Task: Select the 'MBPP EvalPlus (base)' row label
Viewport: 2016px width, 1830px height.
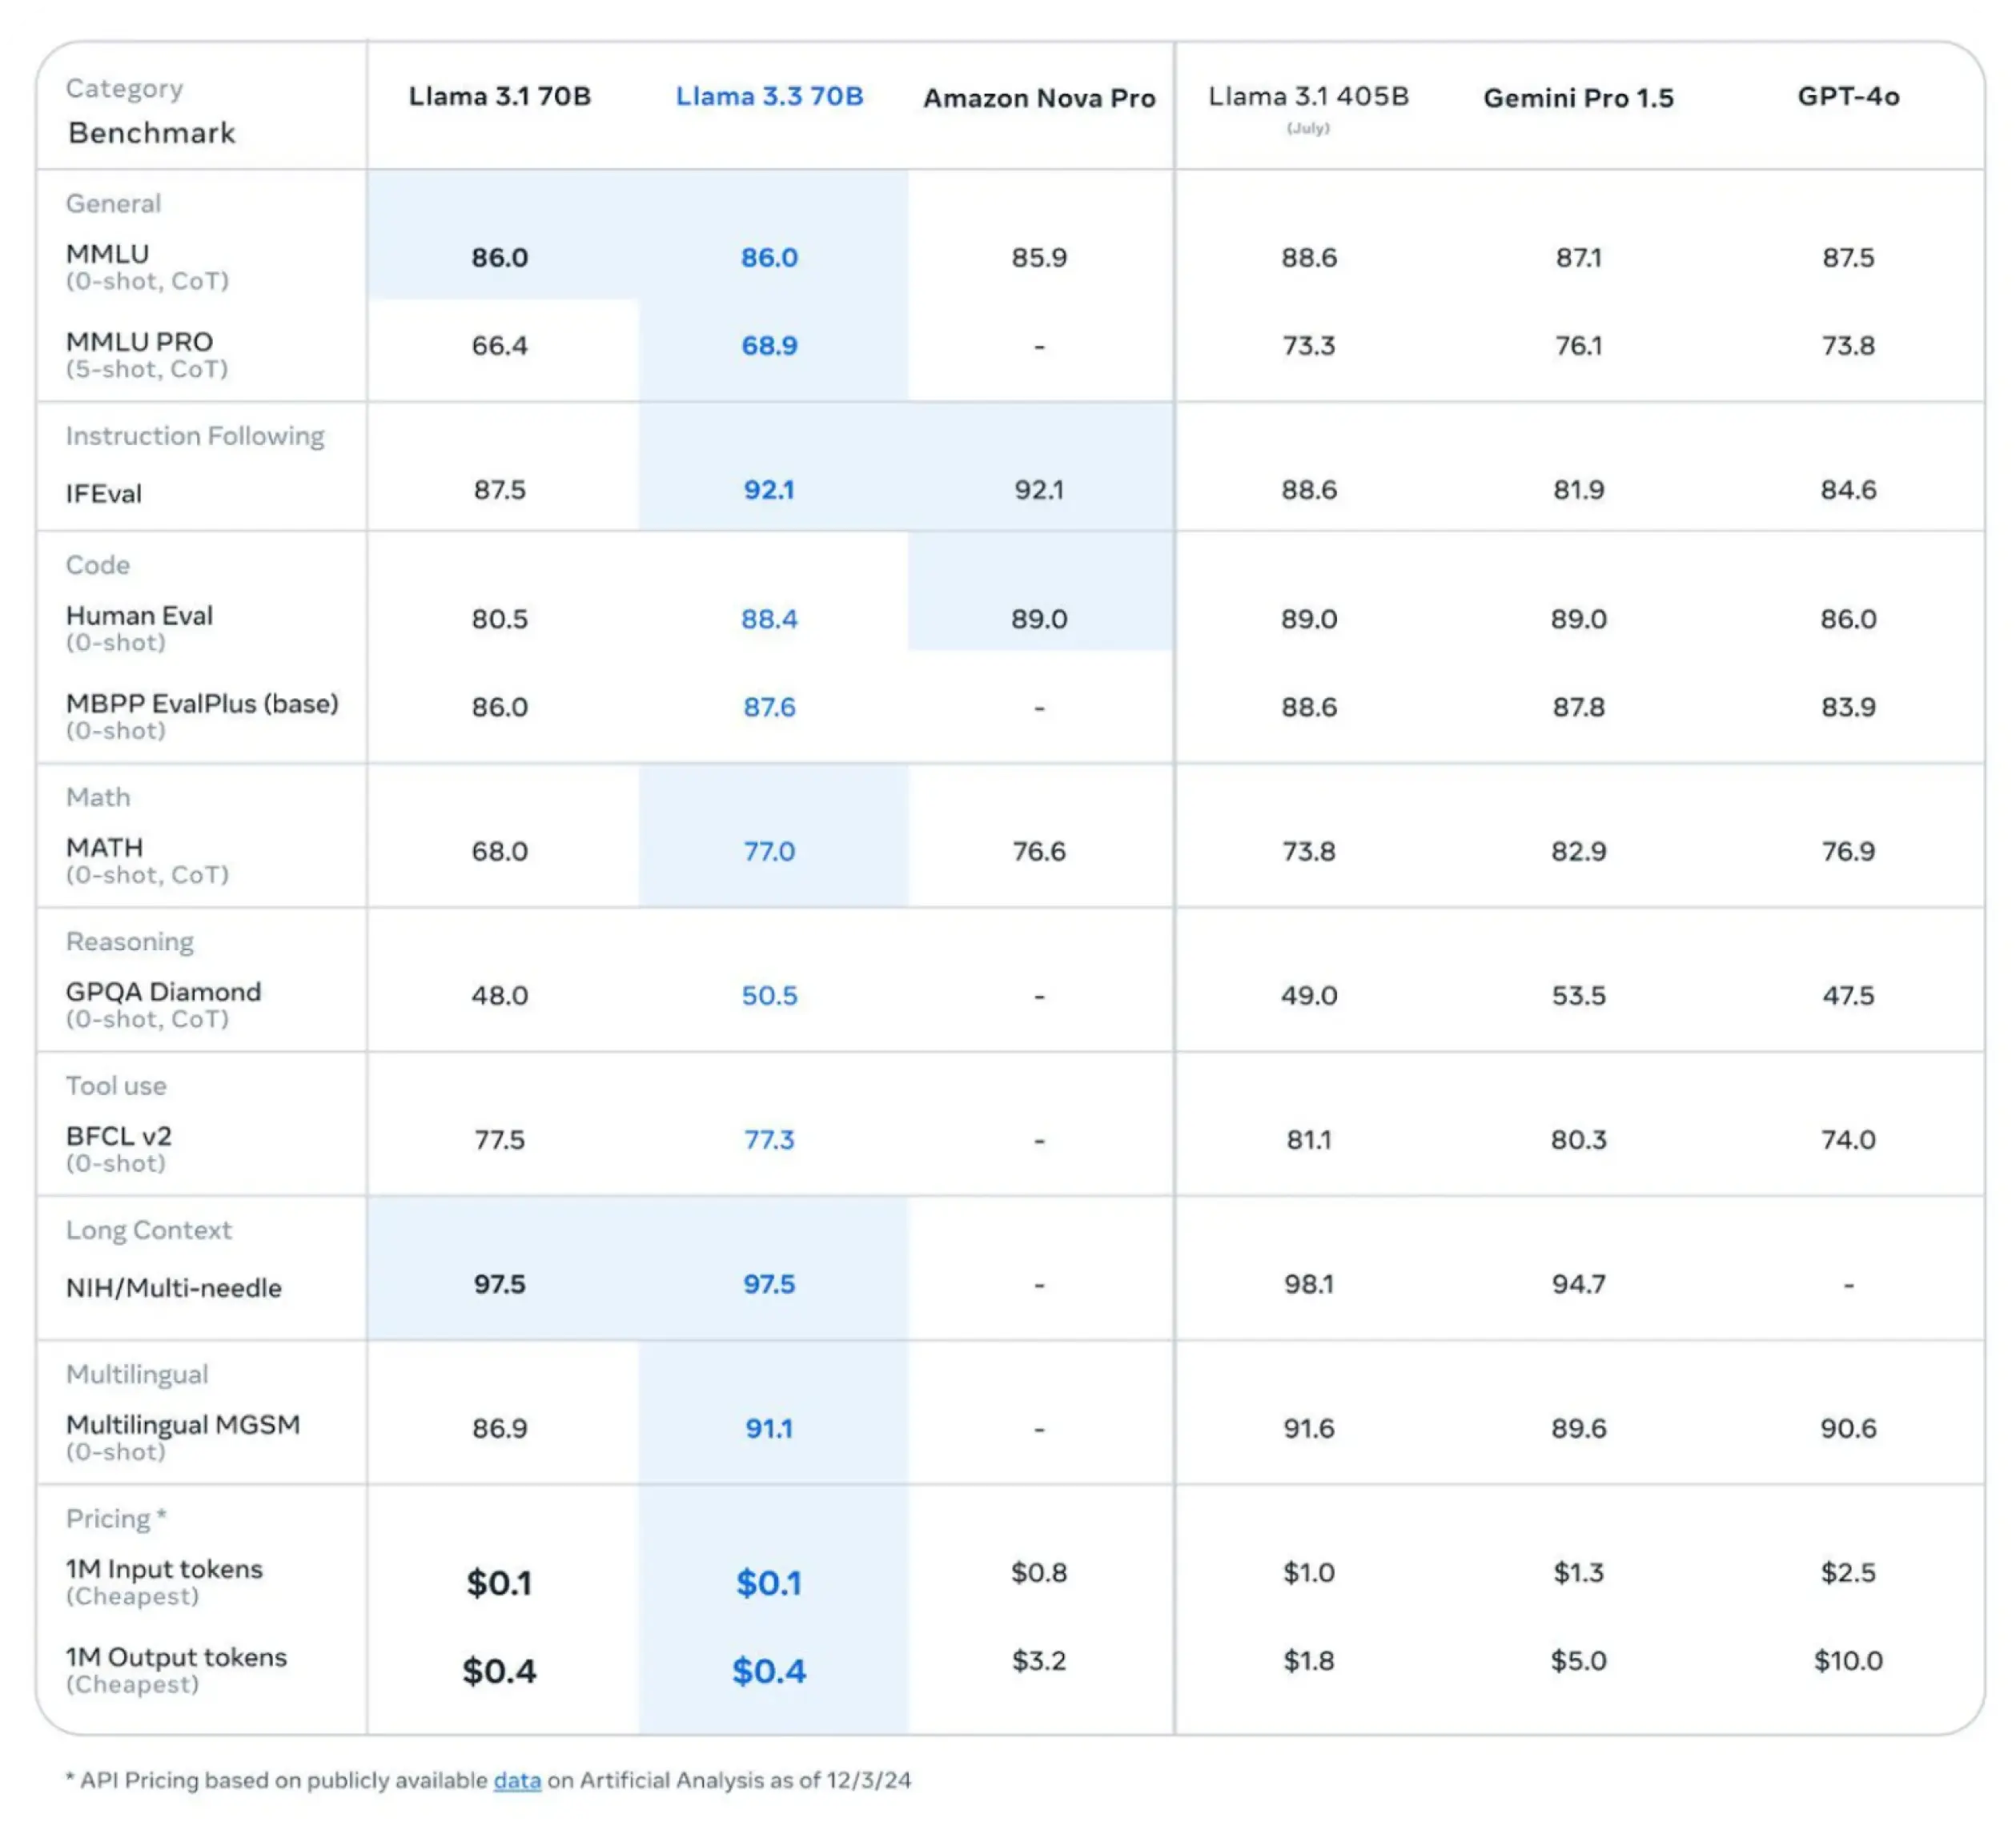Action: coord(202,704)
